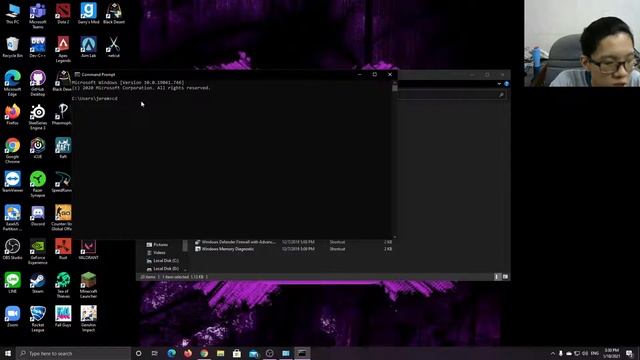Launch Microsoft Teams from the desktop
Viewport: 640px width, 360px height.
click(x=38, y=16)
